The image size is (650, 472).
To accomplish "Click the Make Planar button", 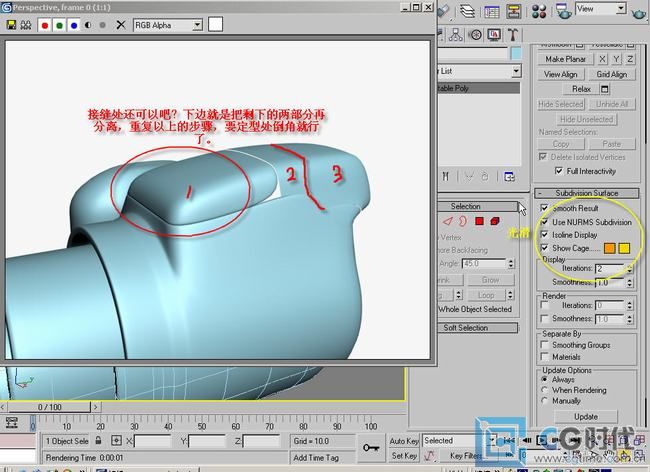I will click(565, 59).
